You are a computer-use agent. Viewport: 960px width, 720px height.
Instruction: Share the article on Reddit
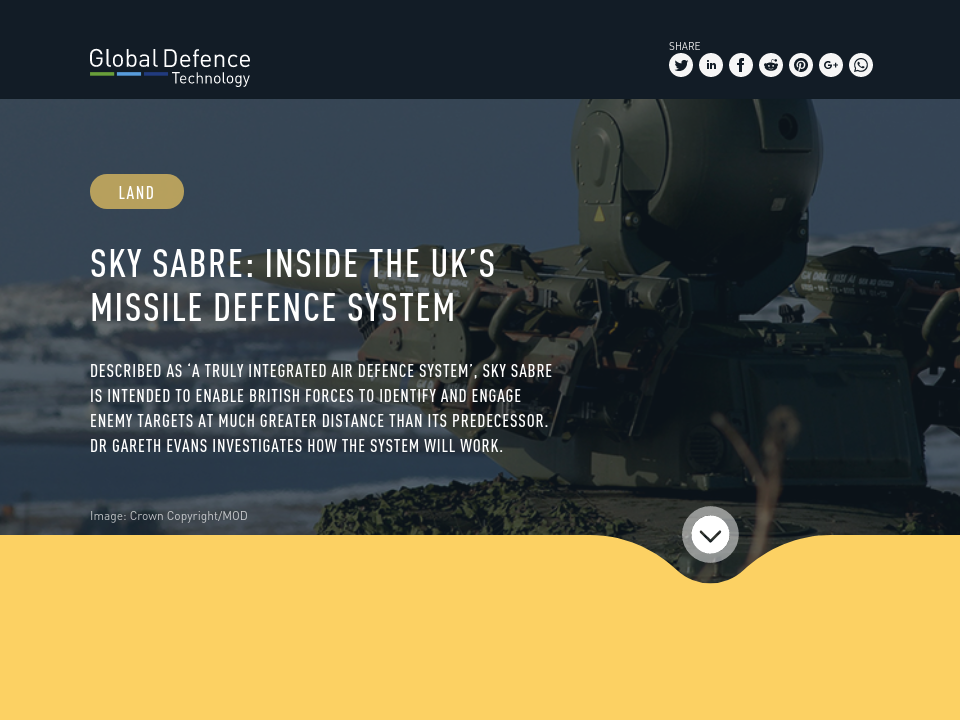[771, 65]
